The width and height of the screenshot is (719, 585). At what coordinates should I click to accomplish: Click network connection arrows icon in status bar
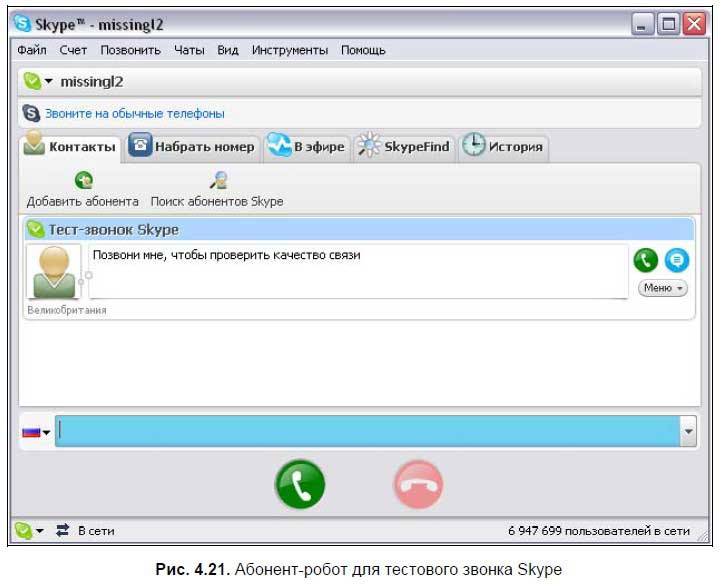tap(61, 530)
